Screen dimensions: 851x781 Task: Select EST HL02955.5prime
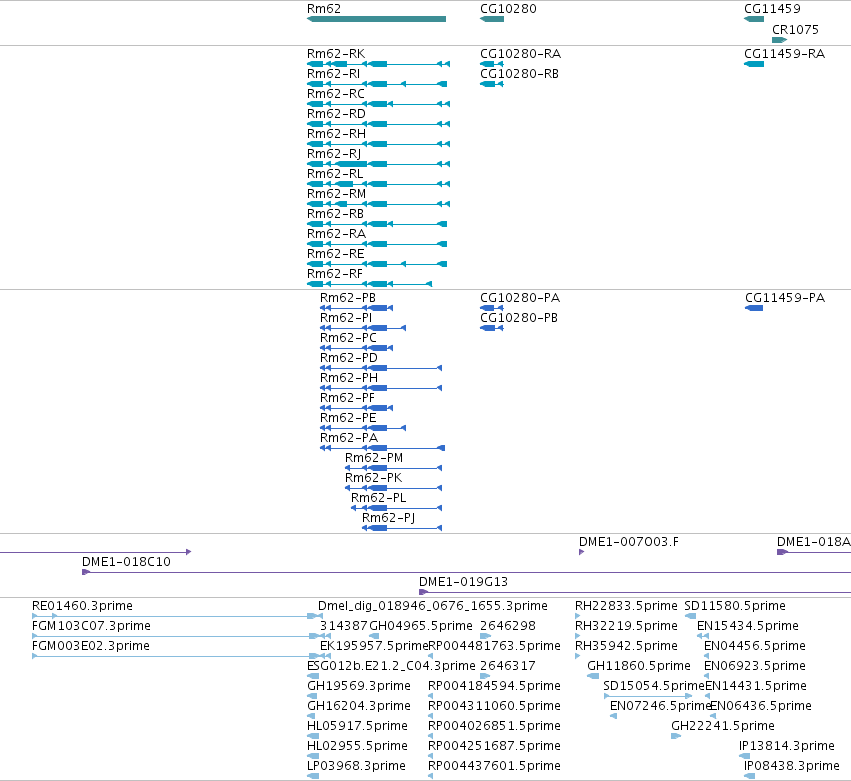(x=313, y=756)
